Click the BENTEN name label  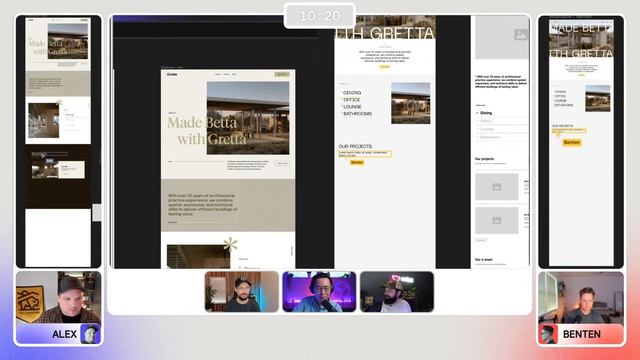click(x=582, y=334)
